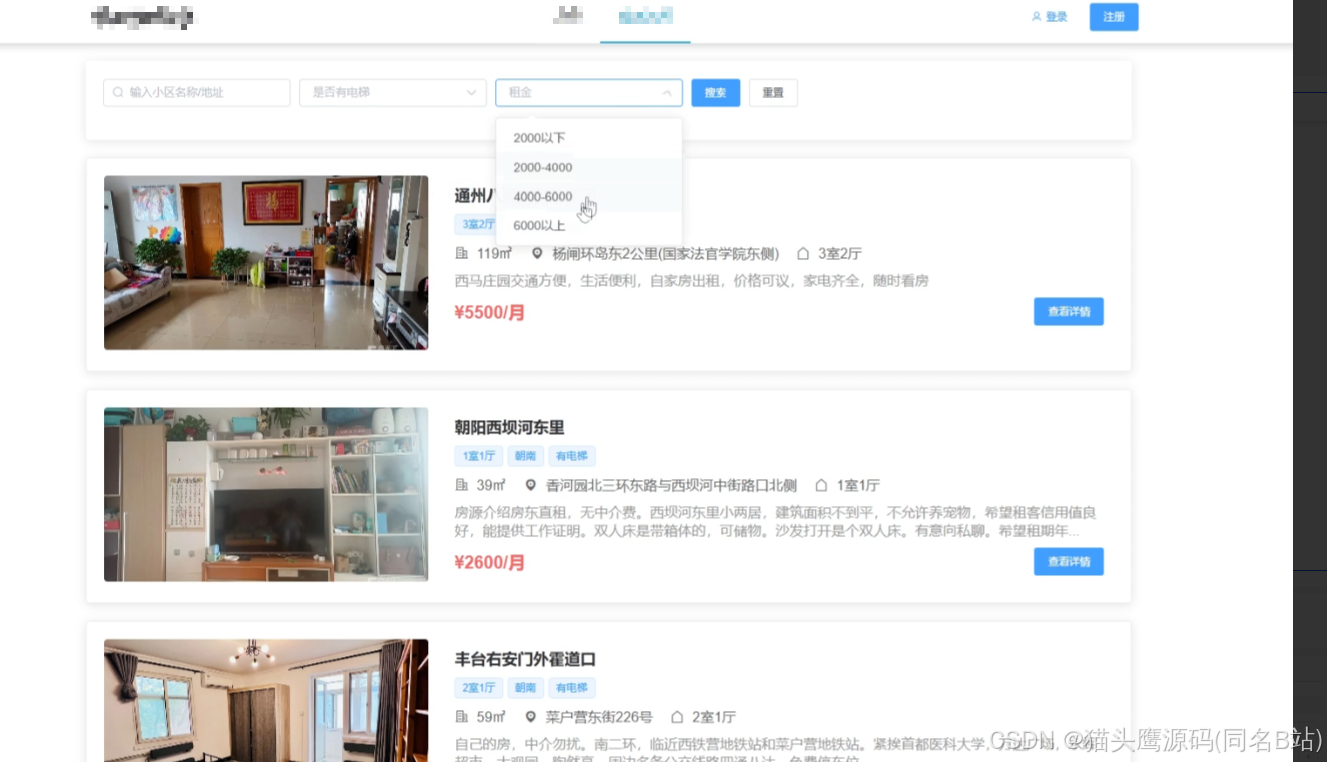Select the 6000以上 rent option
This screenshot has height=762, width=1327.
[x=589, y=225]
